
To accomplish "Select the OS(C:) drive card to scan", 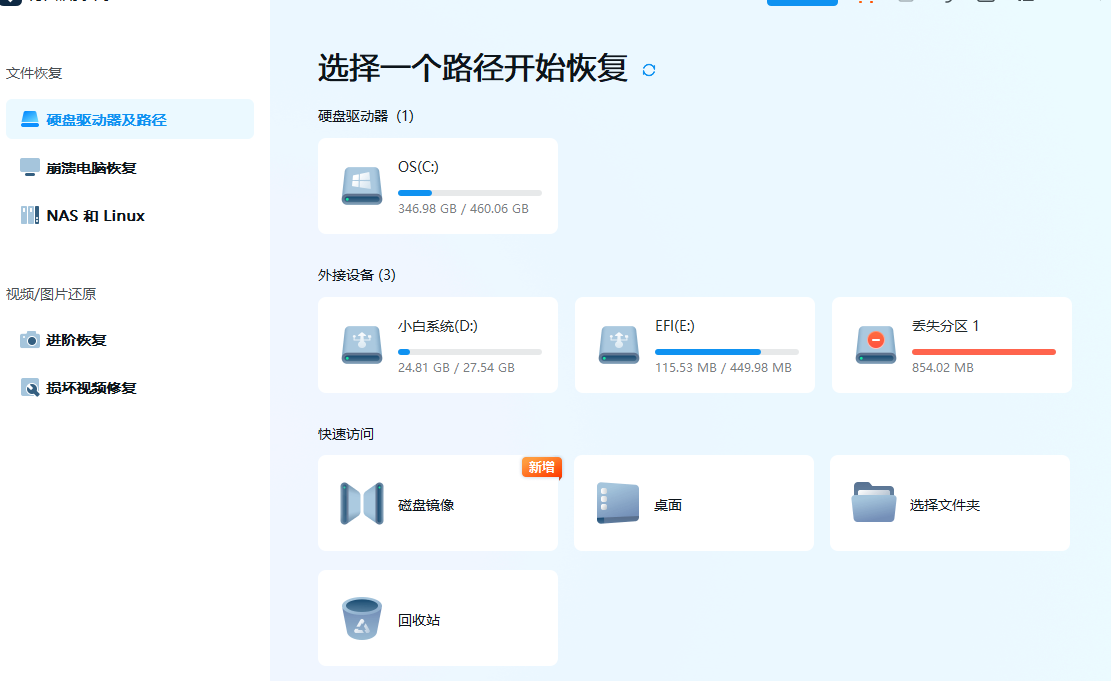I will [x=437, y=185].
